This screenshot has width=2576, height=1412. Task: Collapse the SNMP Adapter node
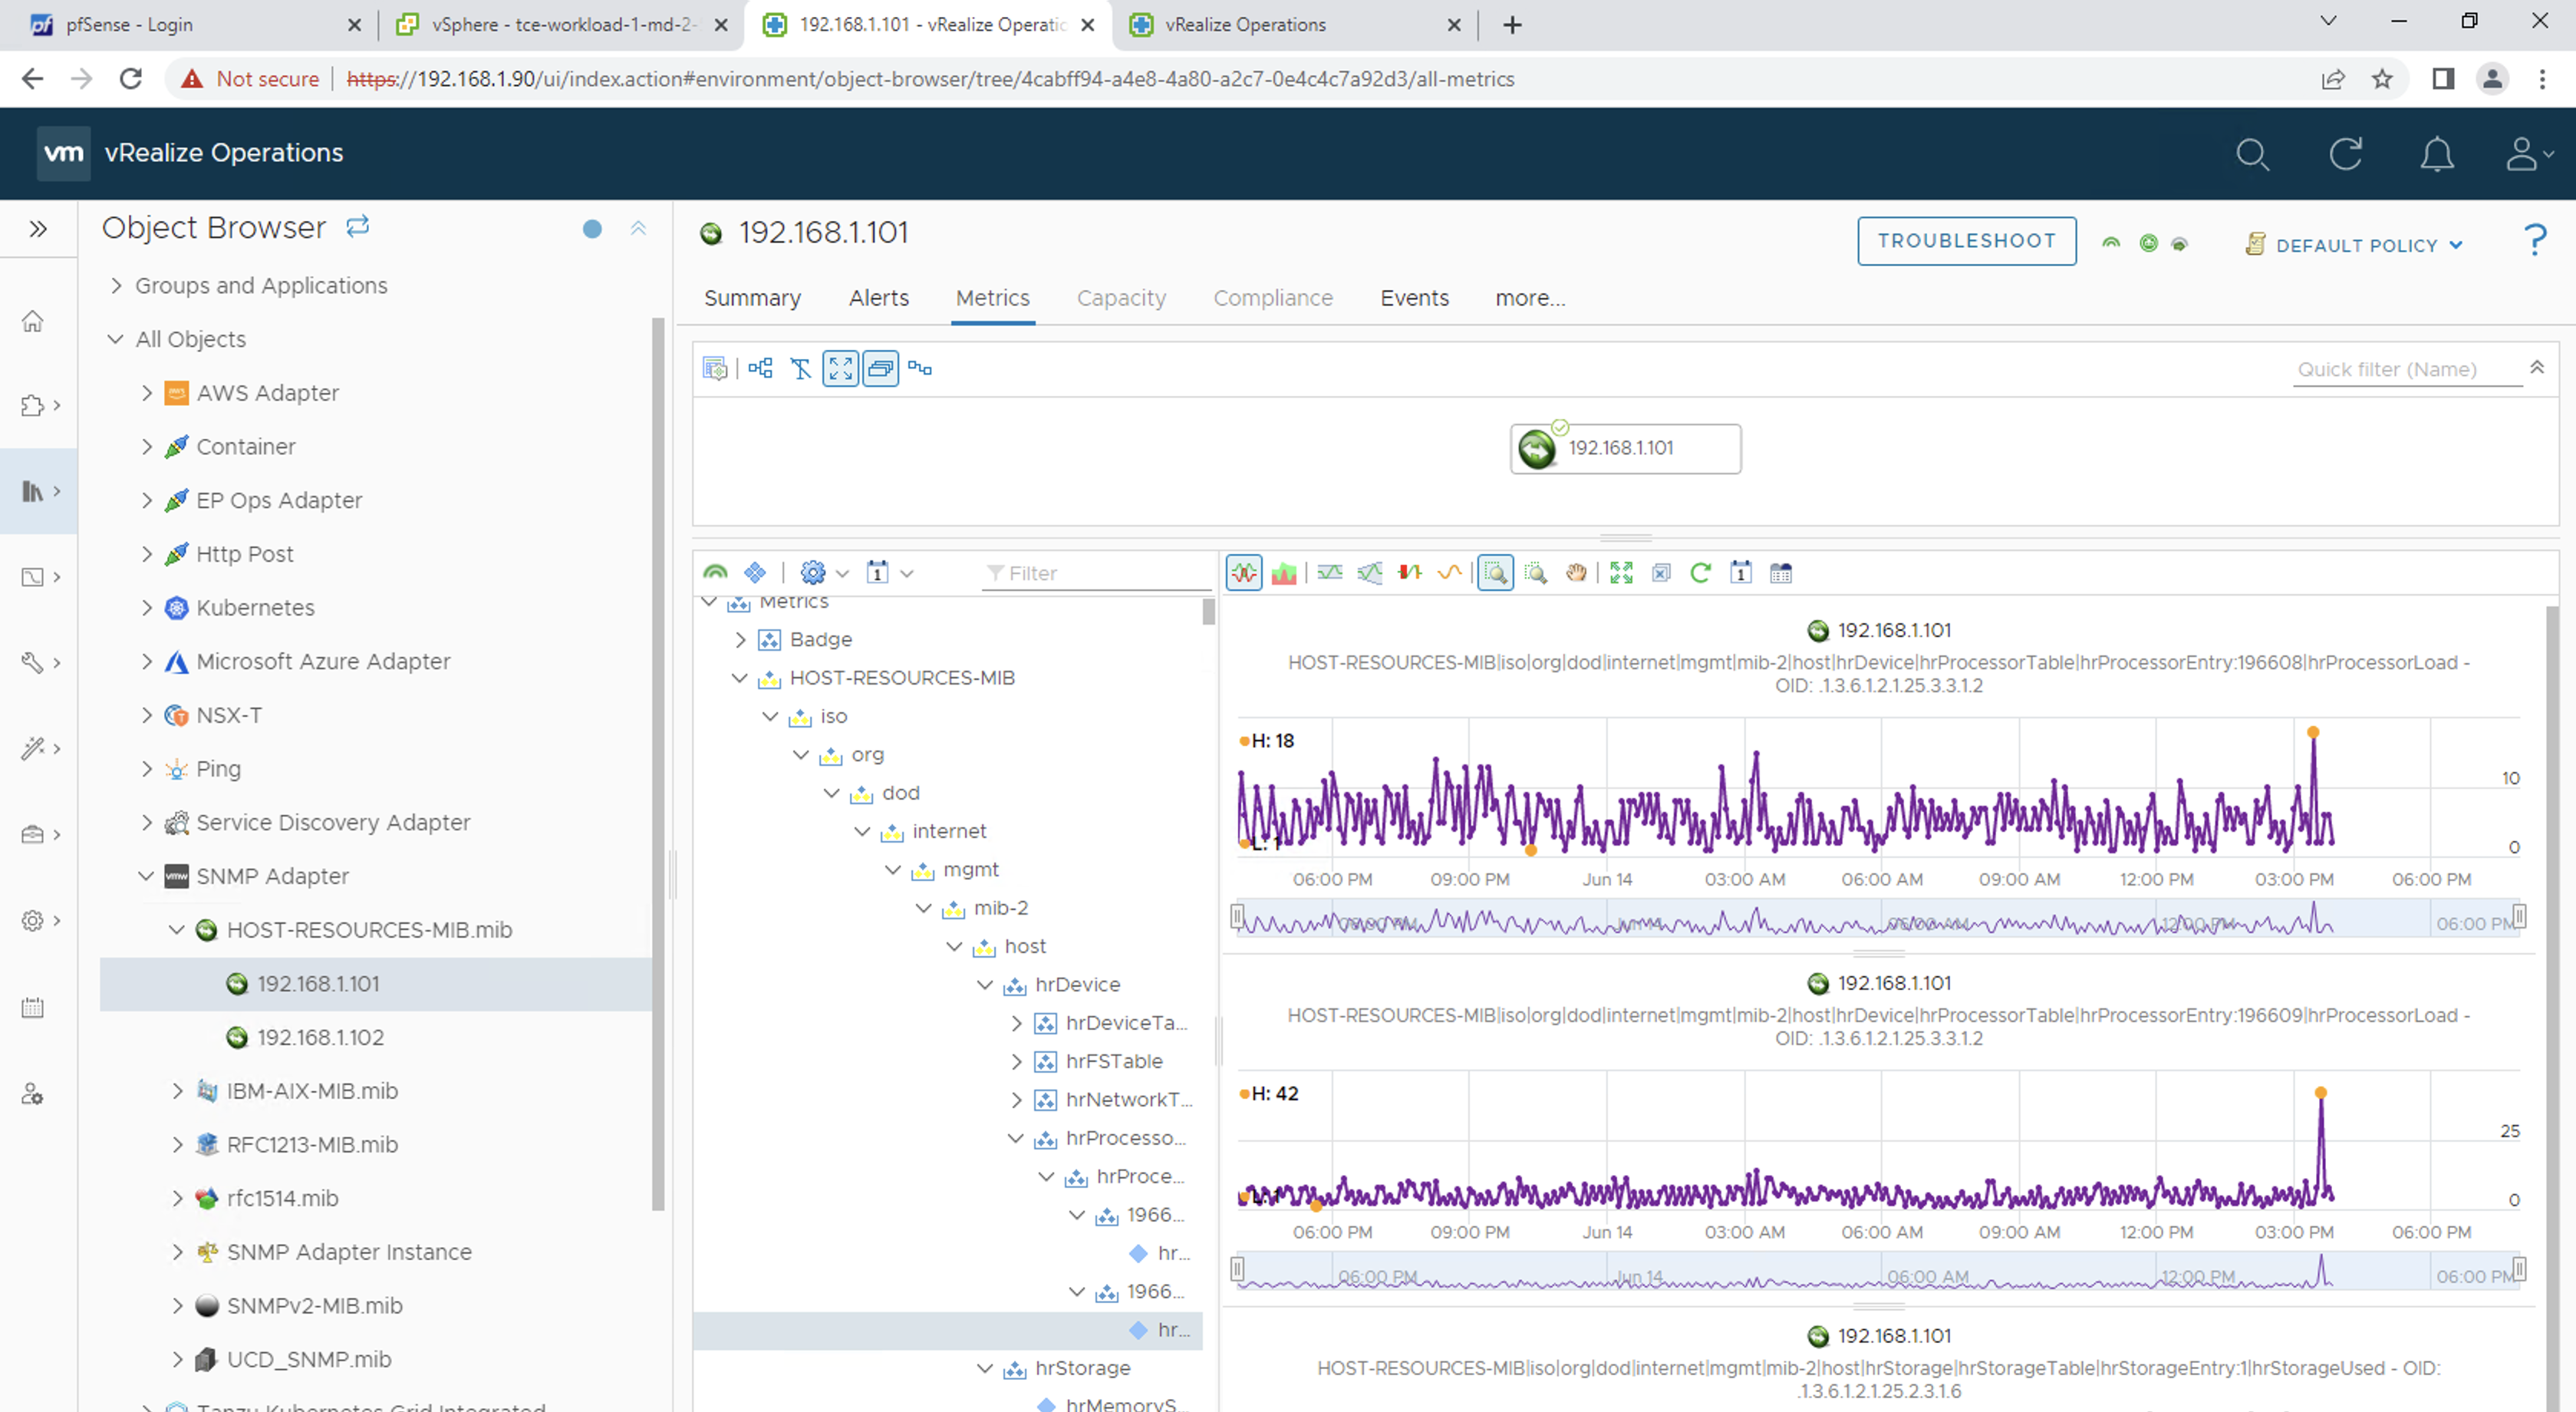(x=147, y=876)
